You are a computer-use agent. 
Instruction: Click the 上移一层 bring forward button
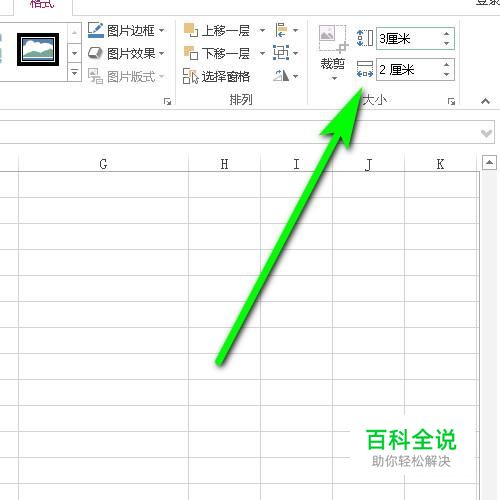(217, 30)
